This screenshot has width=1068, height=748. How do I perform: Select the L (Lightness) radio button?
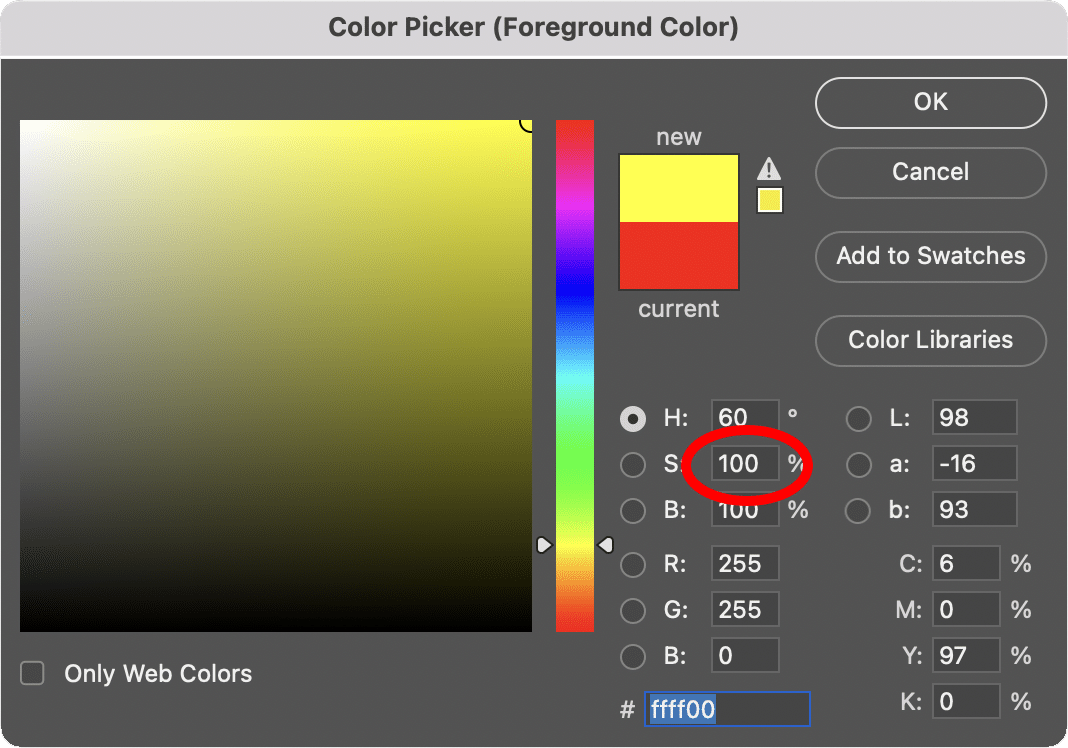(x=858, y=418)
